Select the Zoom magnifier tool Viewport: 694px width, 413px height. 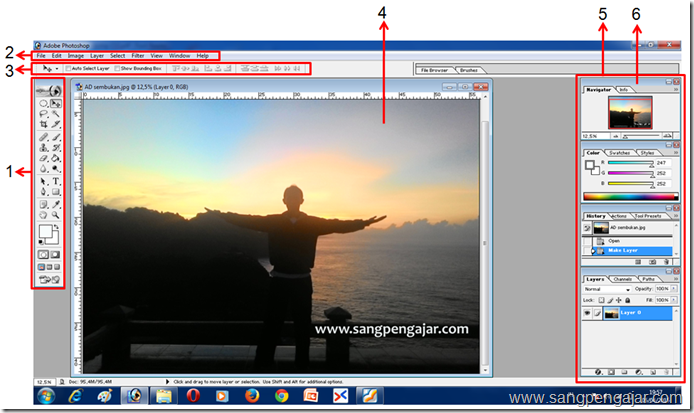pos(55,215)
